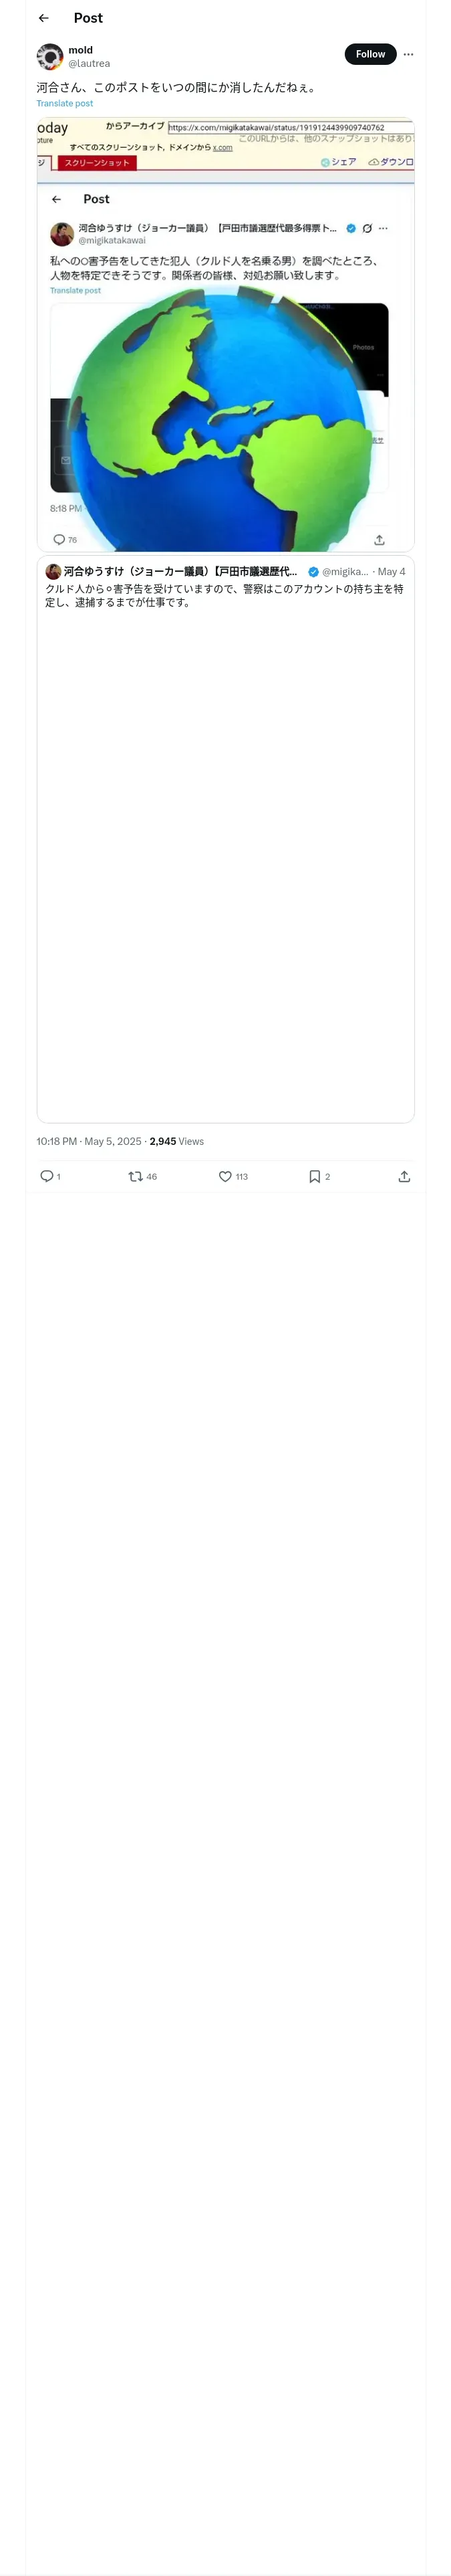Bookmark this post with the bookmark icon
This screenshot has height=2576, width=451.
(315, 1176)
